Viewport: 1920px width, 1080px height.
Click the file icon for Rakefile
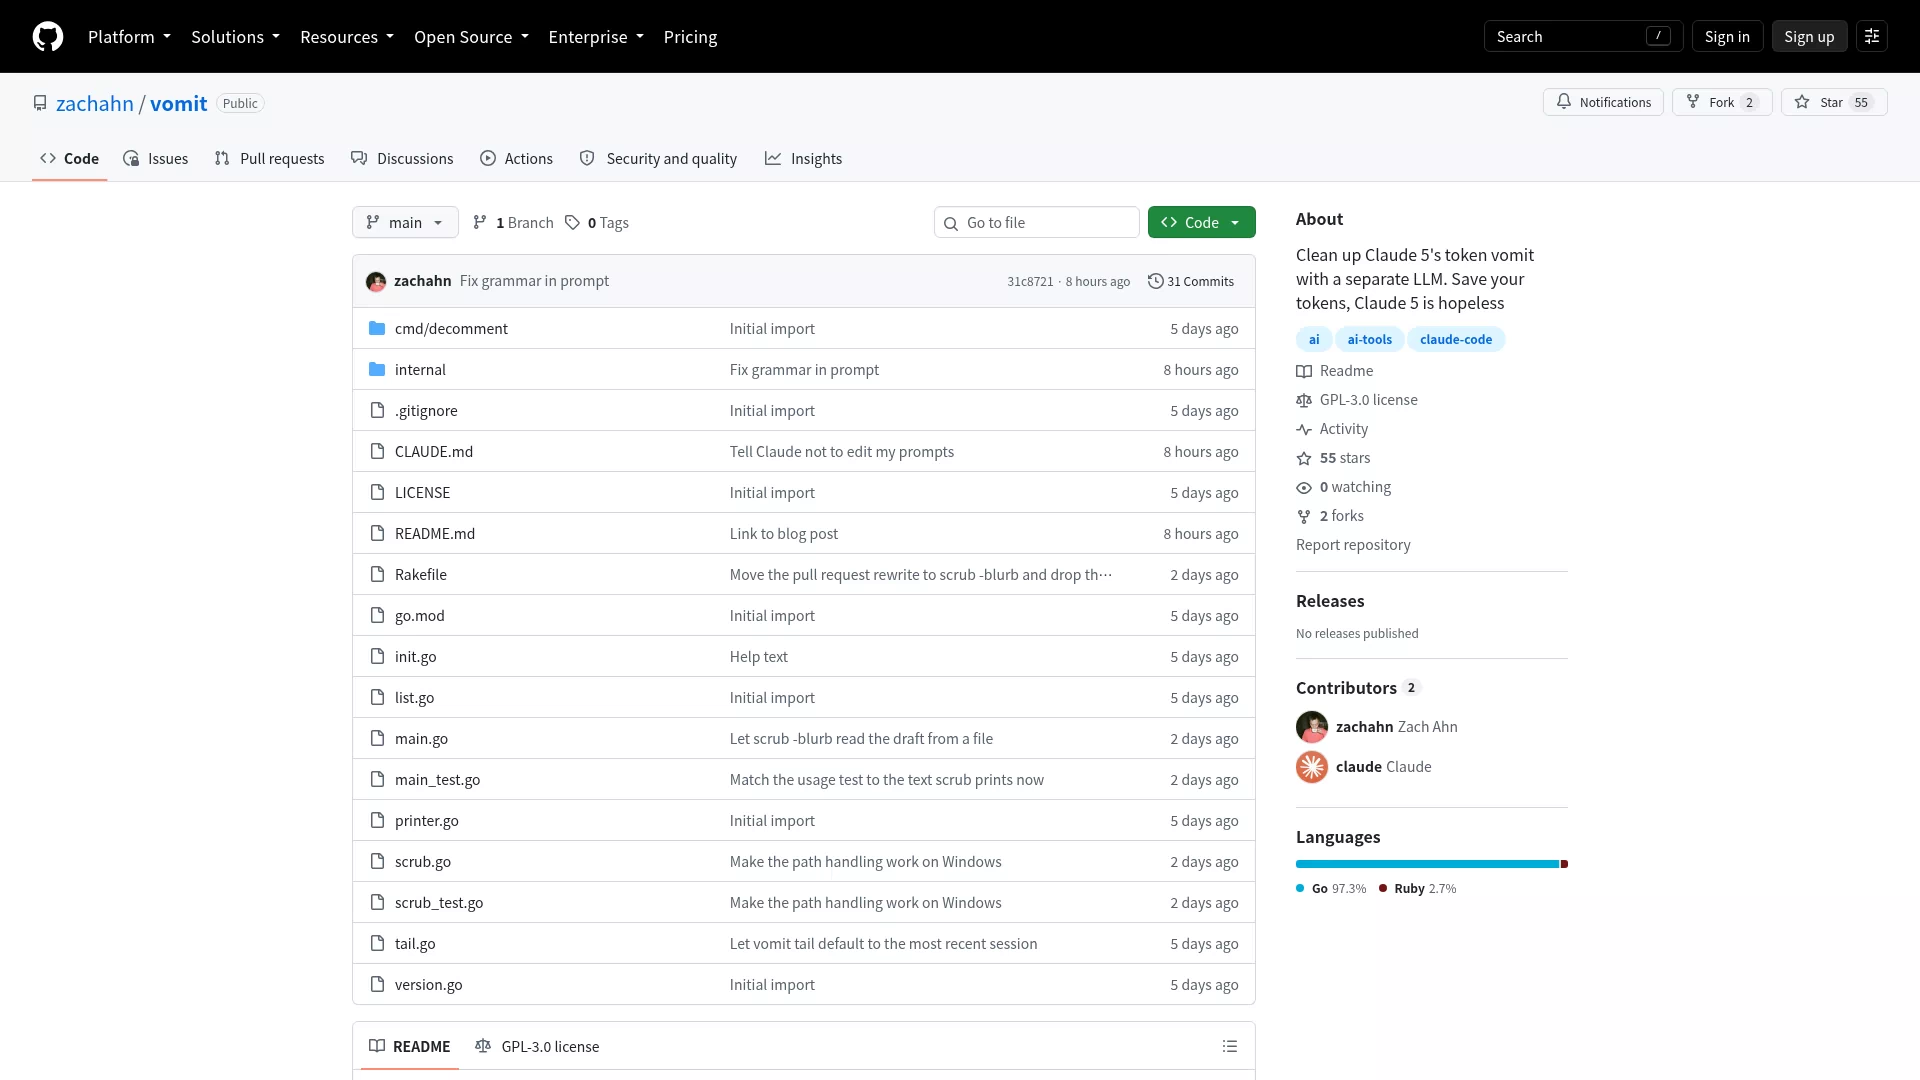(x=377, y=575)
